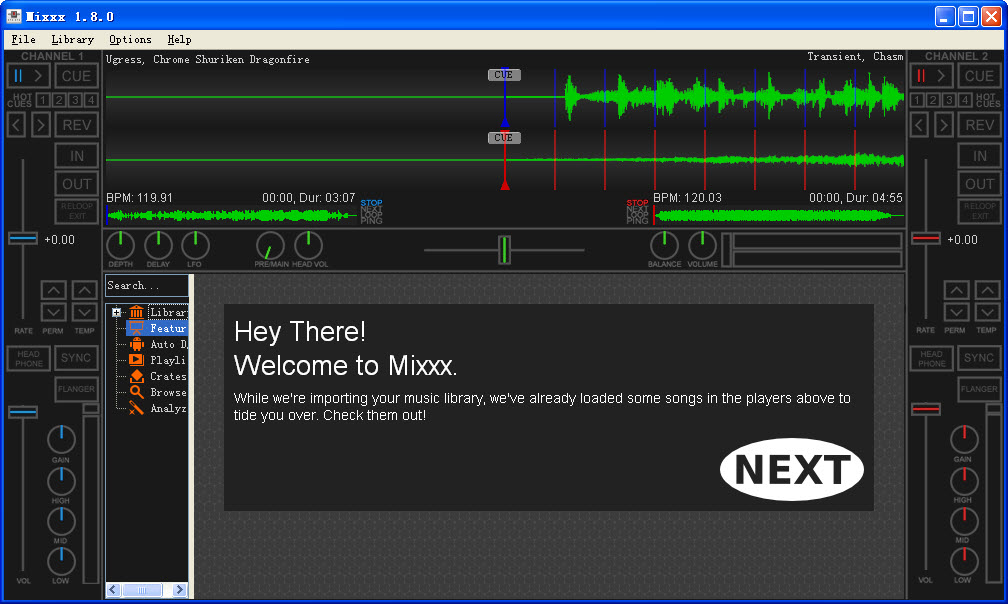Click the flanger DELAY knob
Viewport: 1008px width, 604px height.
coord(158,245)
